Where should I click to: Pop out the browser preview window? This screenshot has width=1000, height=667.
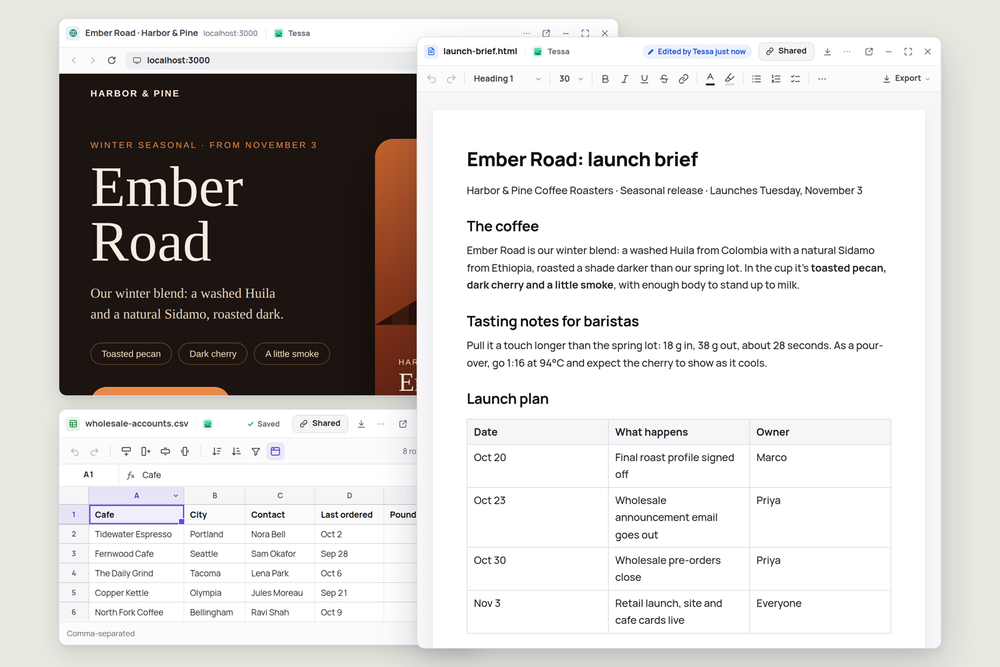[x=546, y=33]
